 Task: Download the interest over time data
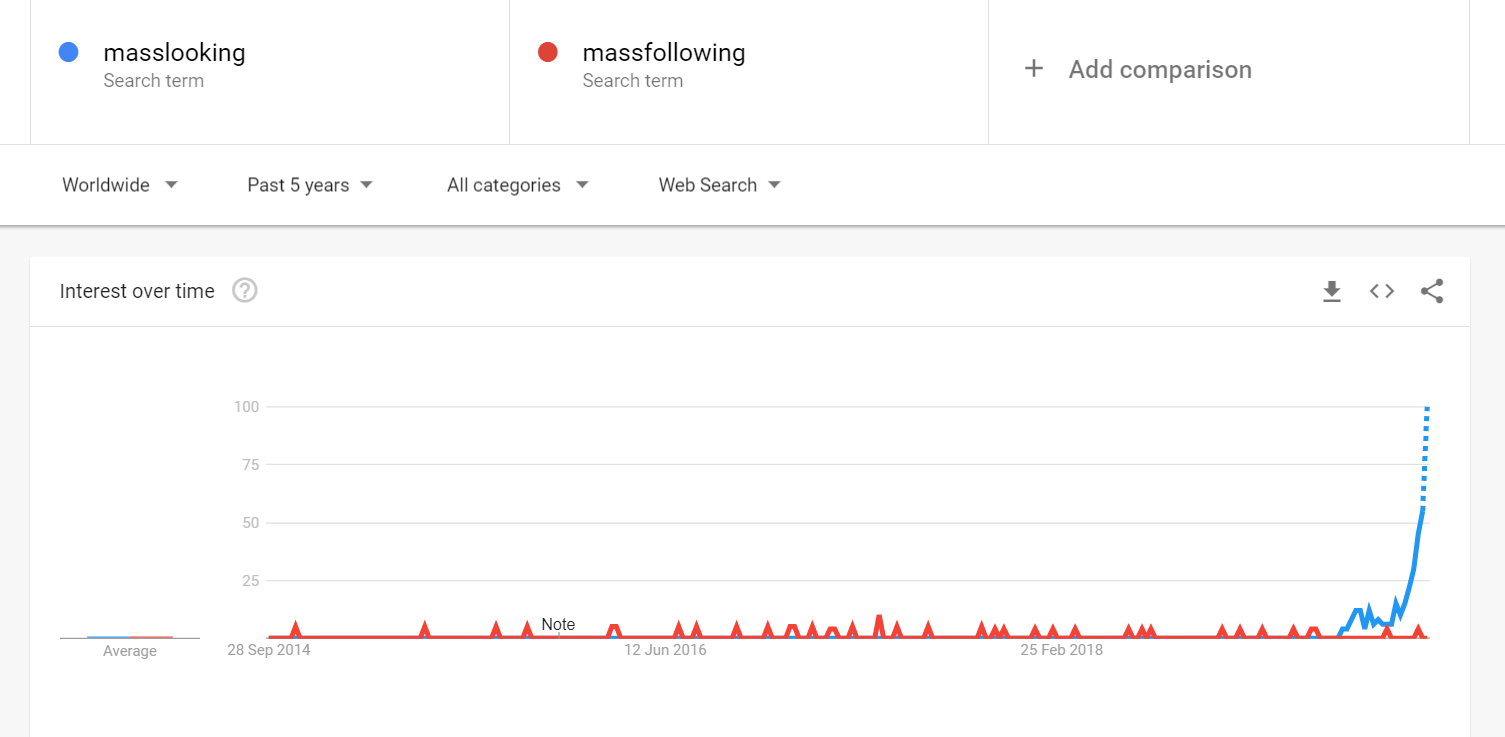(x=1331, y=291)
